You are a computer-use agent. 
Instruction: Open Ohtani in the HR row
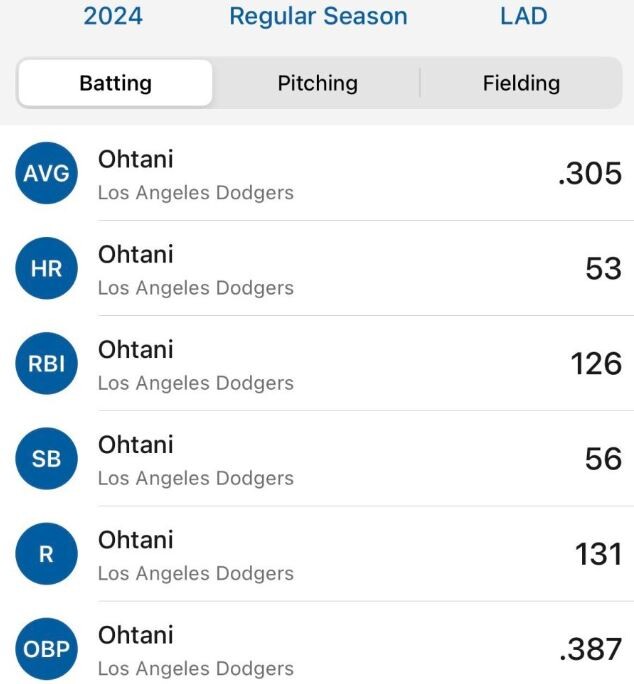[136, 254]
